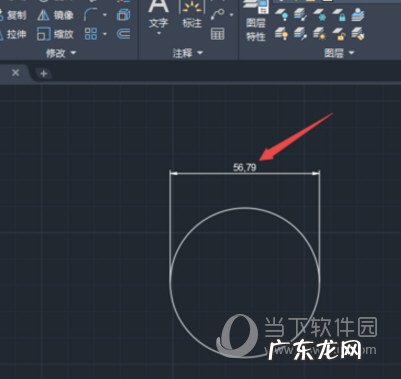401x379 pixels.
Task: Select the Leader tool icon
Action: point(218,15)
